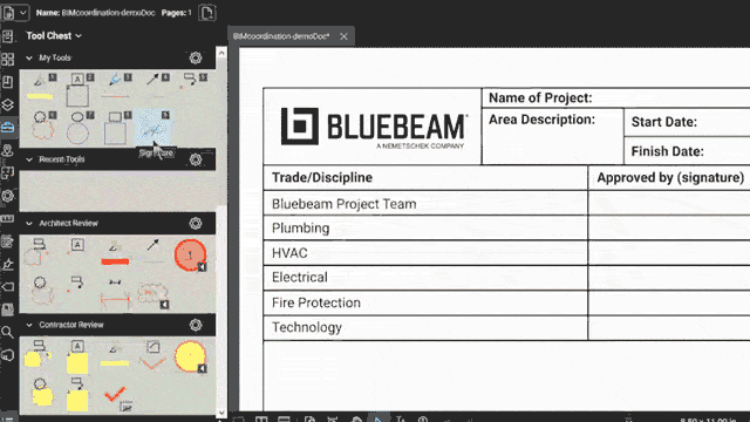750x422 pixels.
Task: Open the Thumbnails panel from sidebar
Action: pos(8,59)
